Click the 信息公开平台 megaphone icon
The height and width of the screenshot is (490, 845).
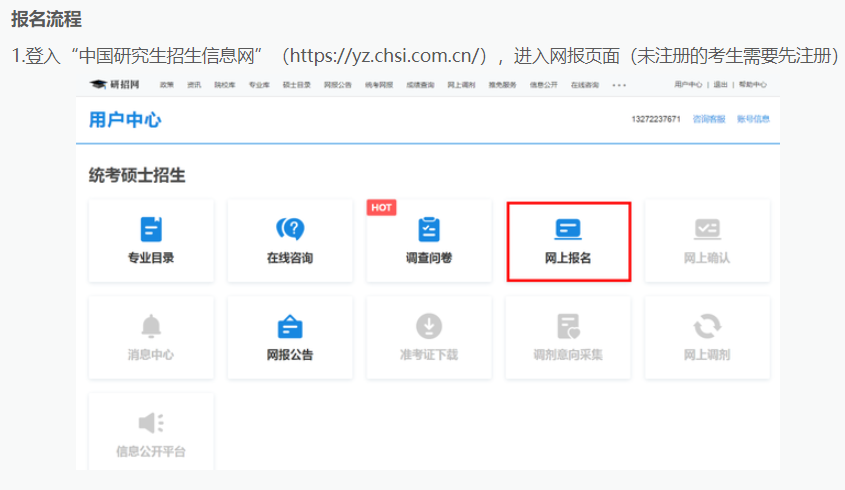point(151,423)
